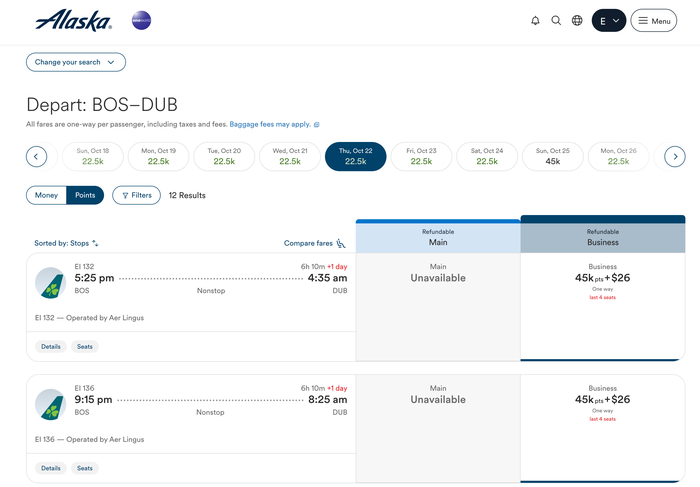Click Main Unavailable cell for EI 132
Image resolution: width=700 pixels, height=487 pixels.
[x=438, y=307]
